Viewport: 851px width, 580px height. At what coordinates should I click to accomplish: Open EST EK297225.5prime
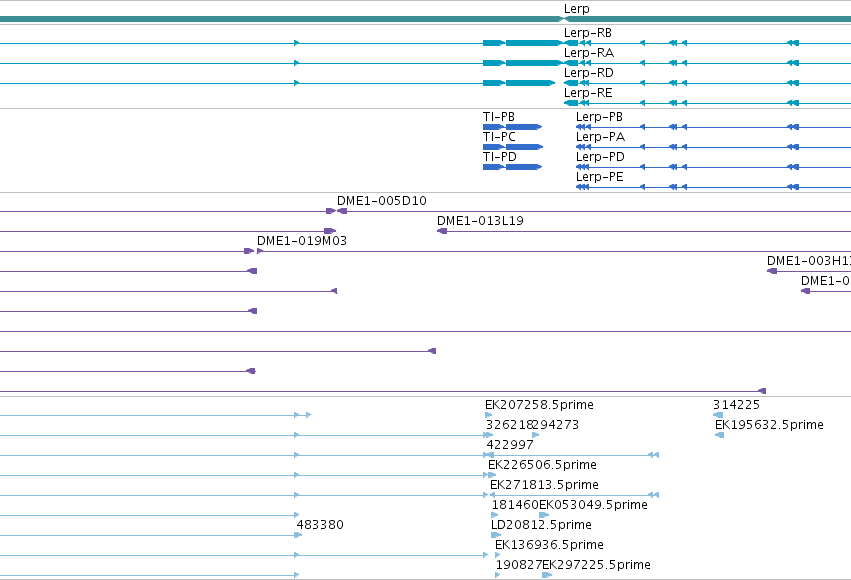click(x=596, y=565)
